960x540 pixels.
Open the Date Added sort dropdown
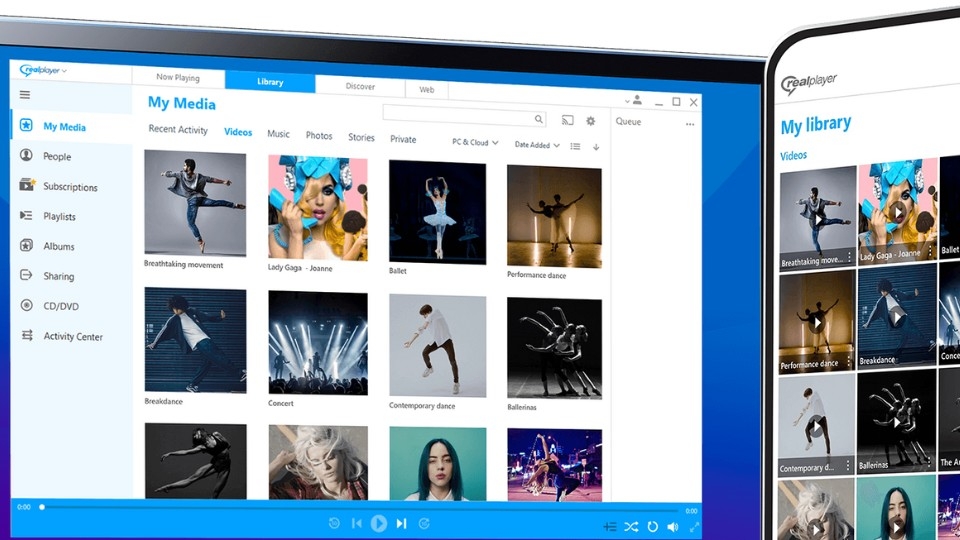point(537,145)
